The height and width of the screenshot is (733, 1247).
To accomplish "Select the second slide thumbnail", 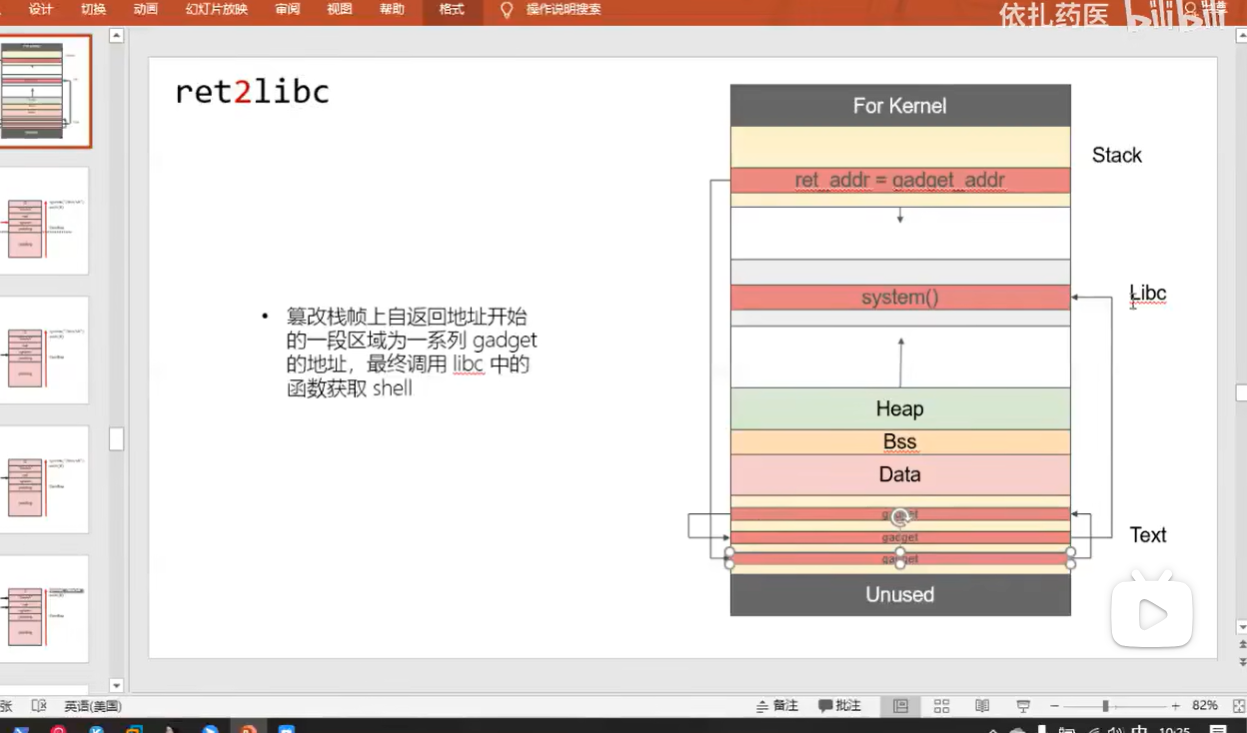I will 44,221.
